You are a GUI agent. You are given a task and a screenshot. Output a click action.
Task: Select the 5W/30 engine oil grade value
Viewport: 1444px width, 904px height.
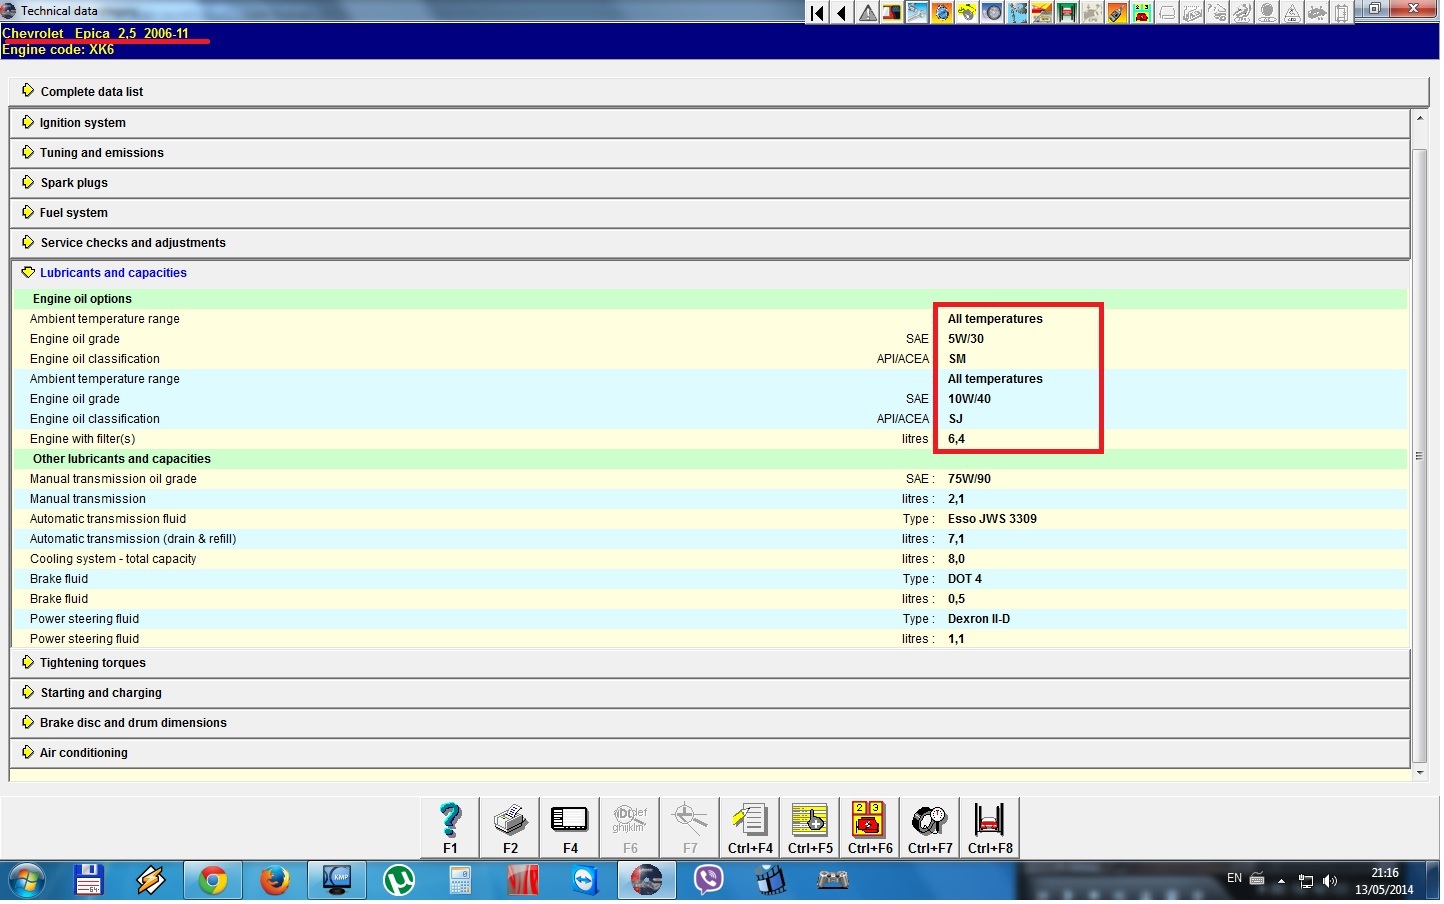pyautogui.click(x=966, y=339)
